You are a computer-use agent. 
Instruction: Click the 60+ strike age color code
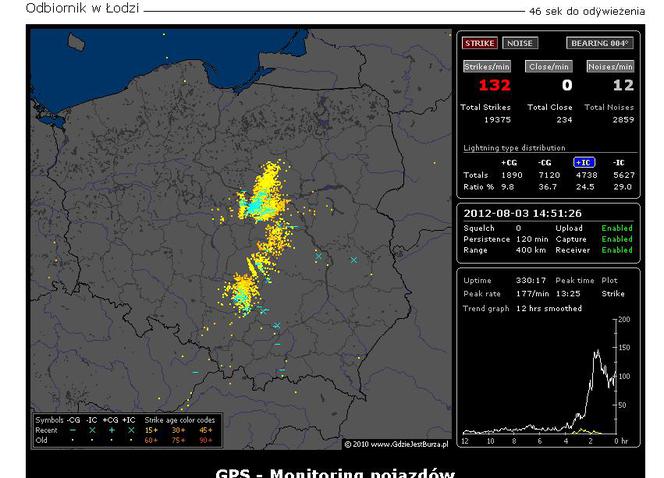pos(151,440)
